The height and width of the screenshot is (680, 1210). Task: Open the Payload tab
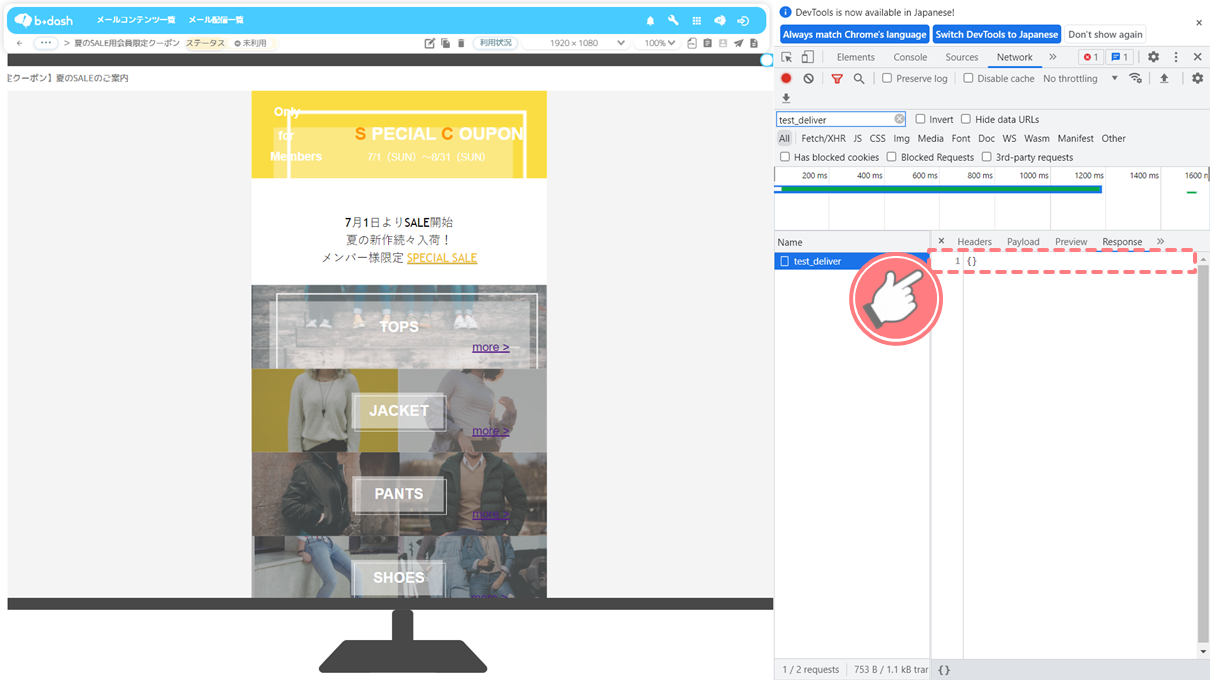[1023, 242]
